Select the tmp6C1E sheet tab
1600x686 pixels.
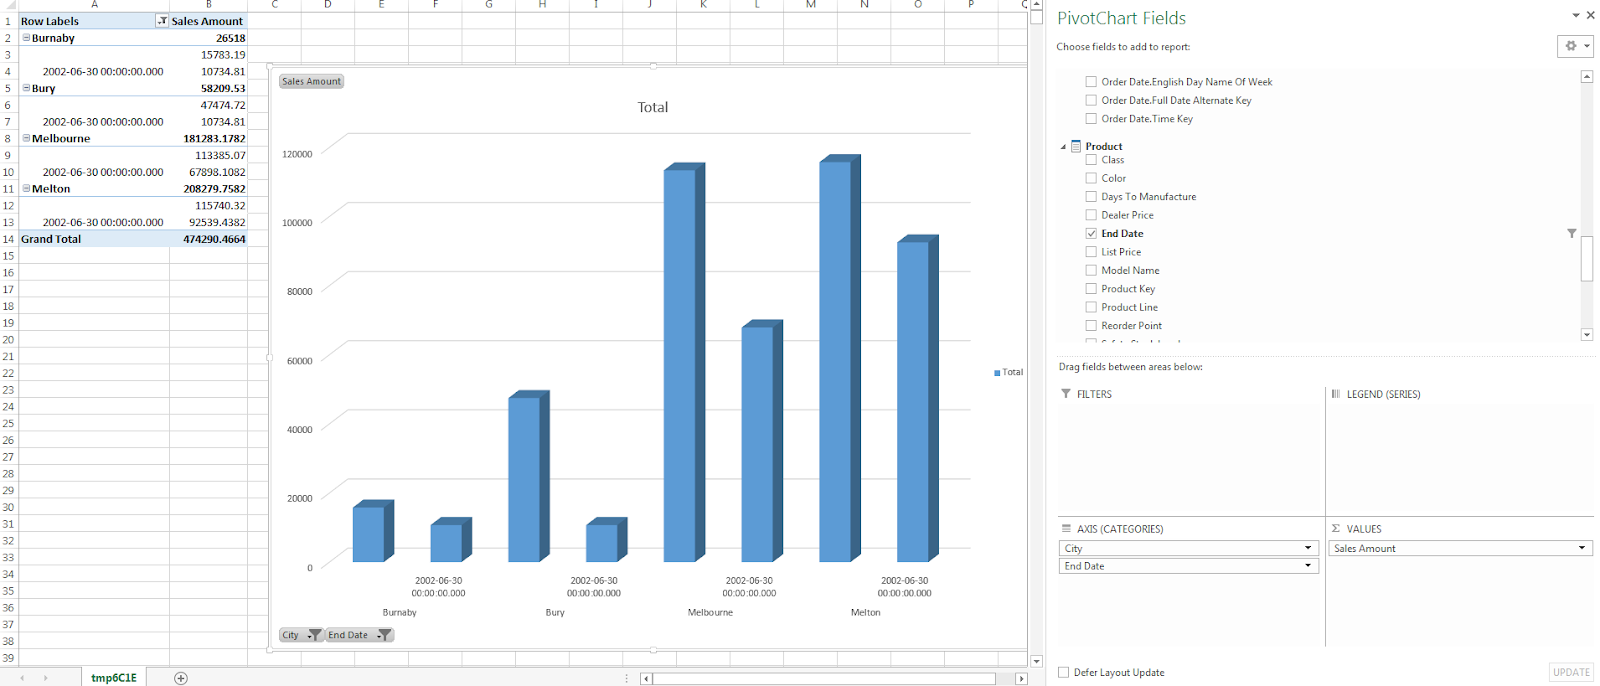tap(114, 678)
